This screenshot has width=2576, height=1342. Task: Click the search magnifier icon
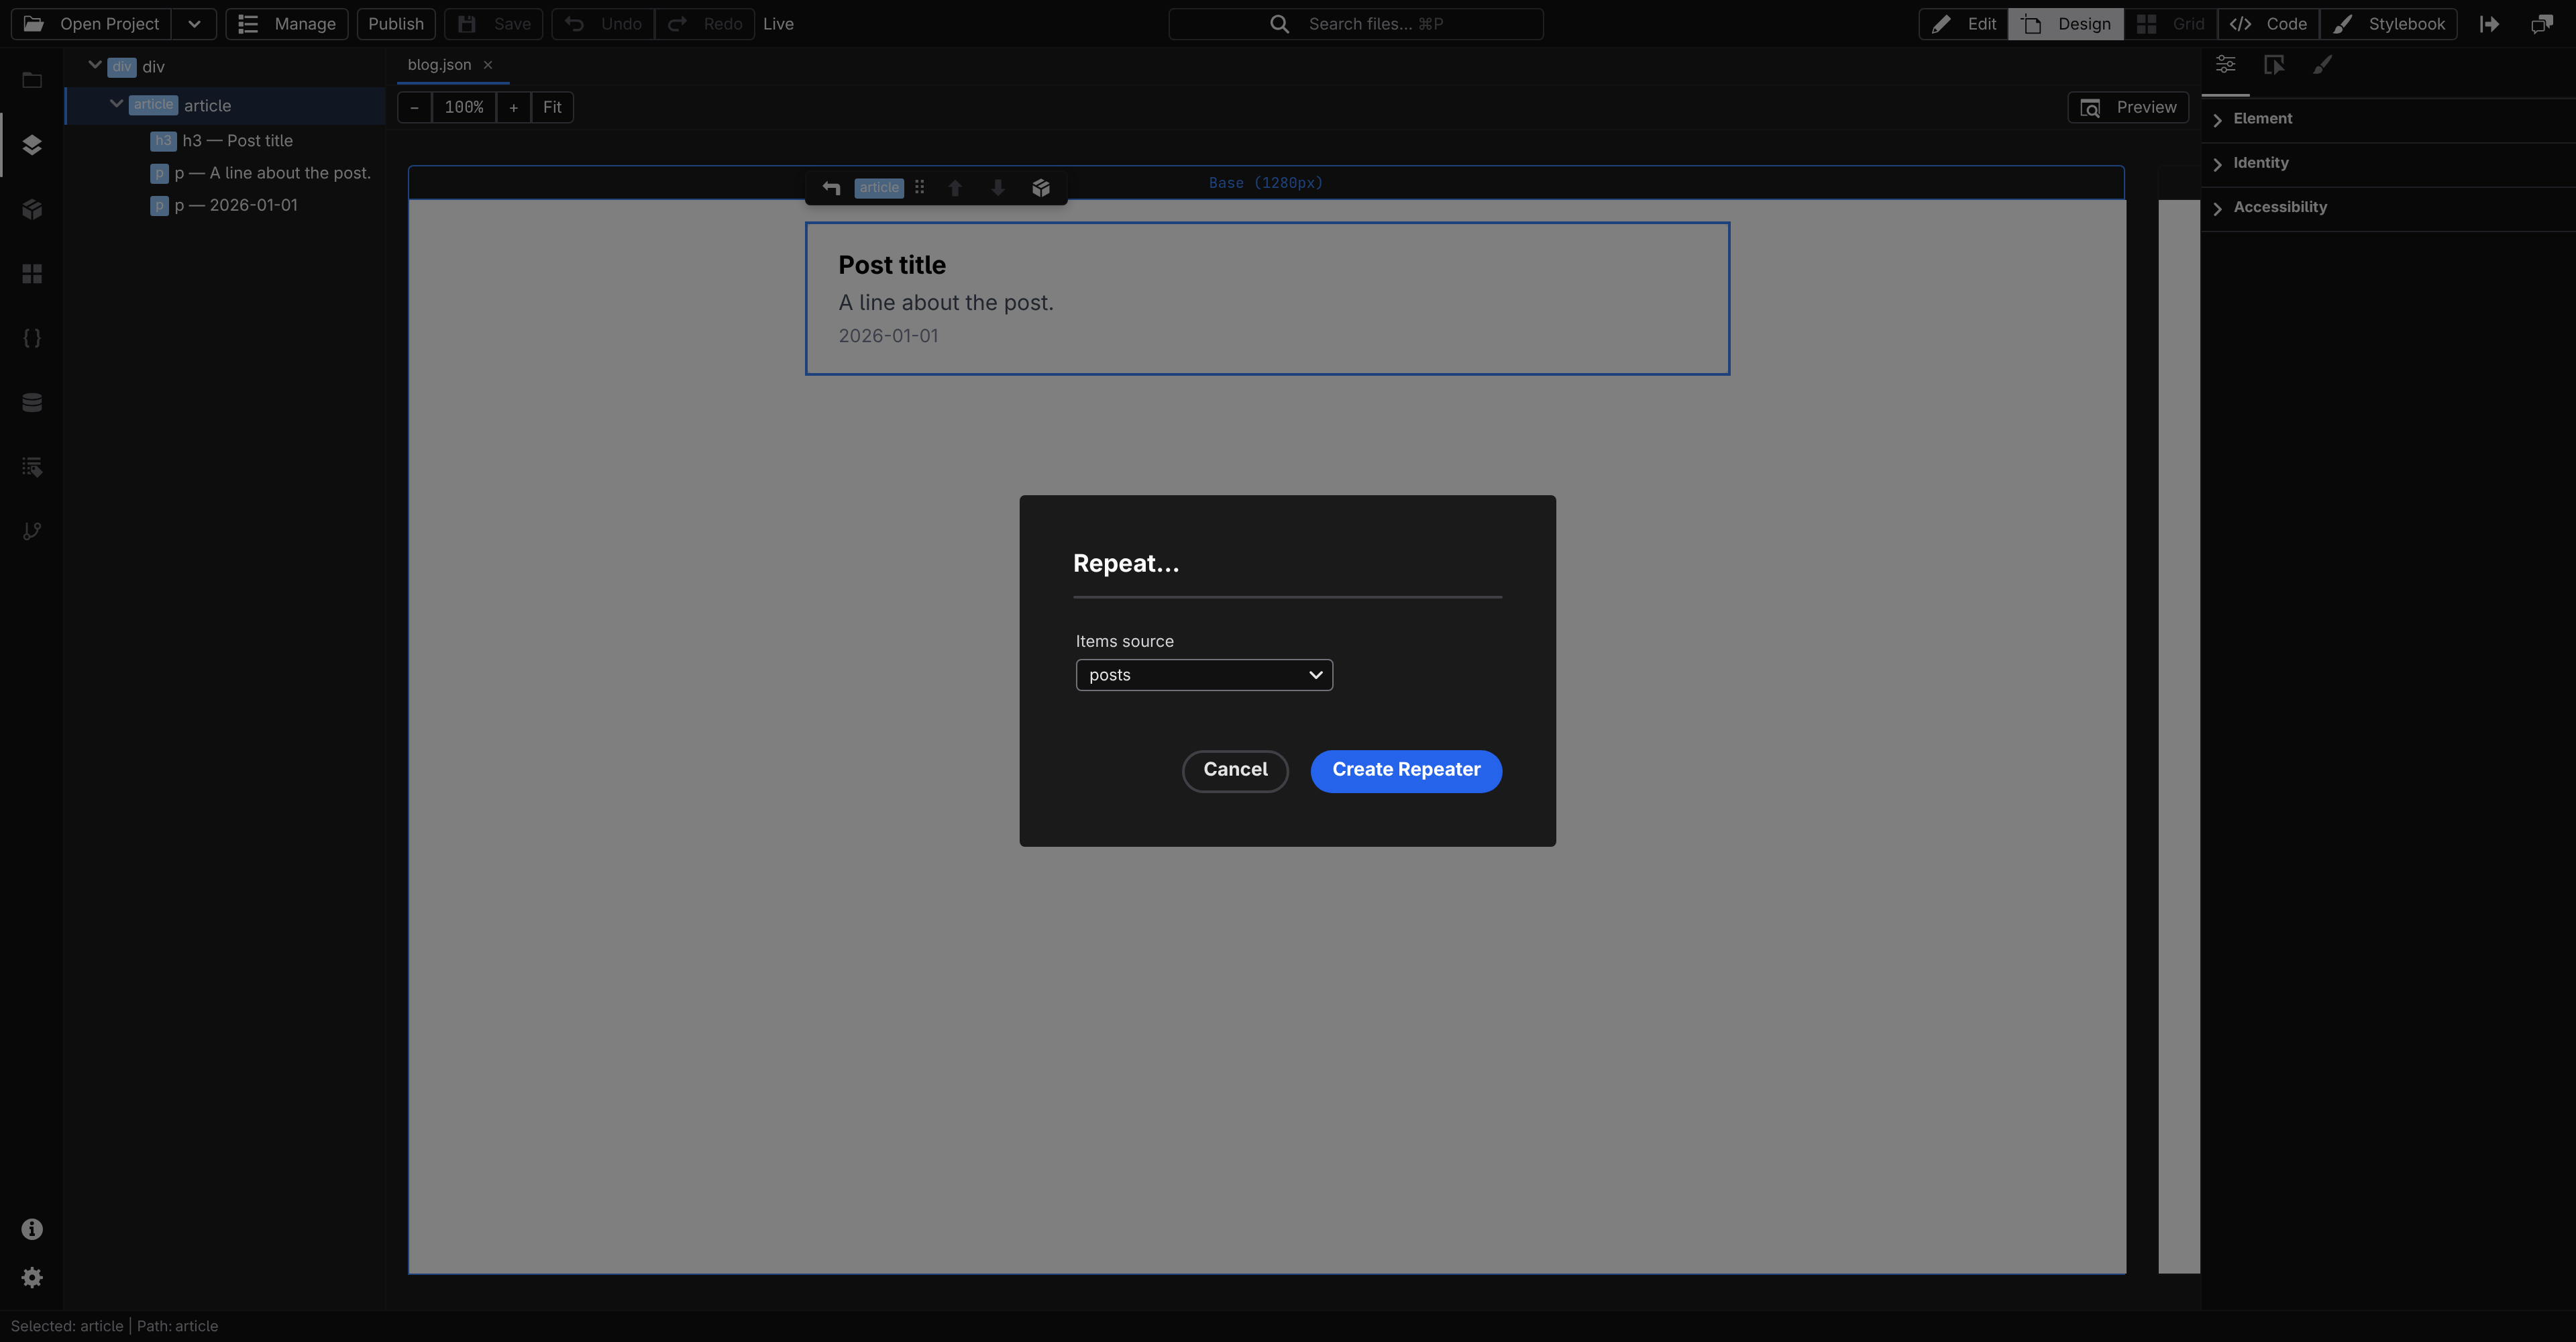click(1279, 24)
